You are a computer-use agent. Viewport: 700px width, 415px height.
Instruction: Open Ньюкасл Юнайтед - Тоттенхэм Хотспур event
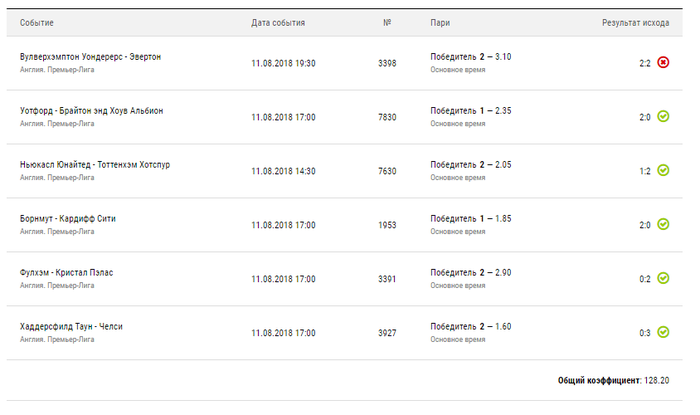coord(95,165)
